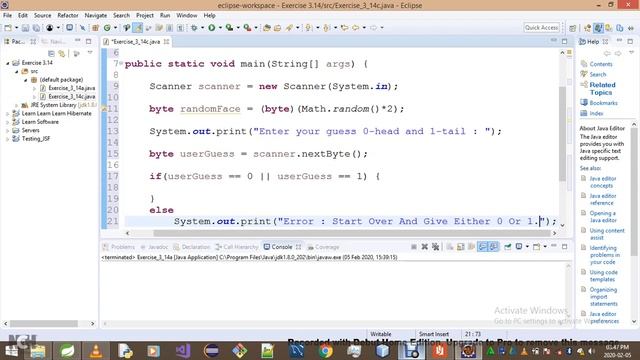Click the Back navigation arrow in toolbar

pos(356,28)
